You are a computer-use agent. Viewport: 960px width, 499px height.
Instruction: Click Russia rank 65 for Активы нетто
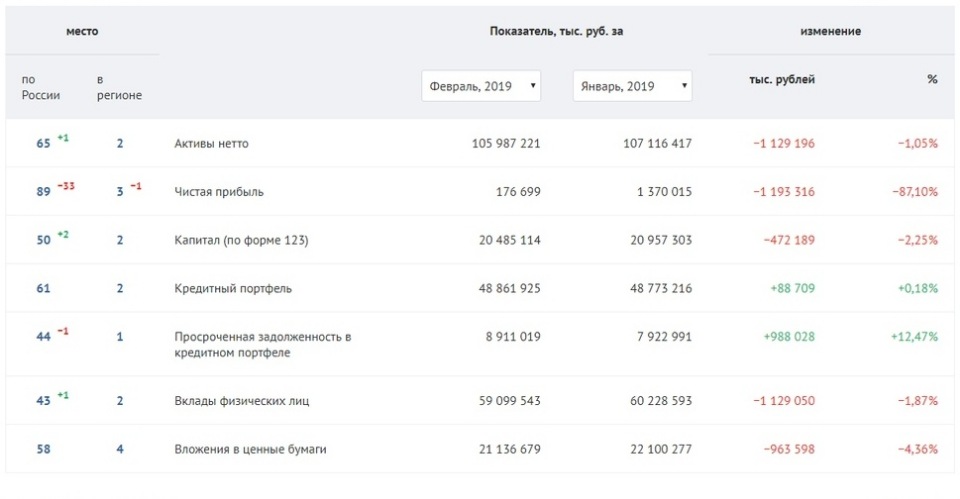(43, 144)
